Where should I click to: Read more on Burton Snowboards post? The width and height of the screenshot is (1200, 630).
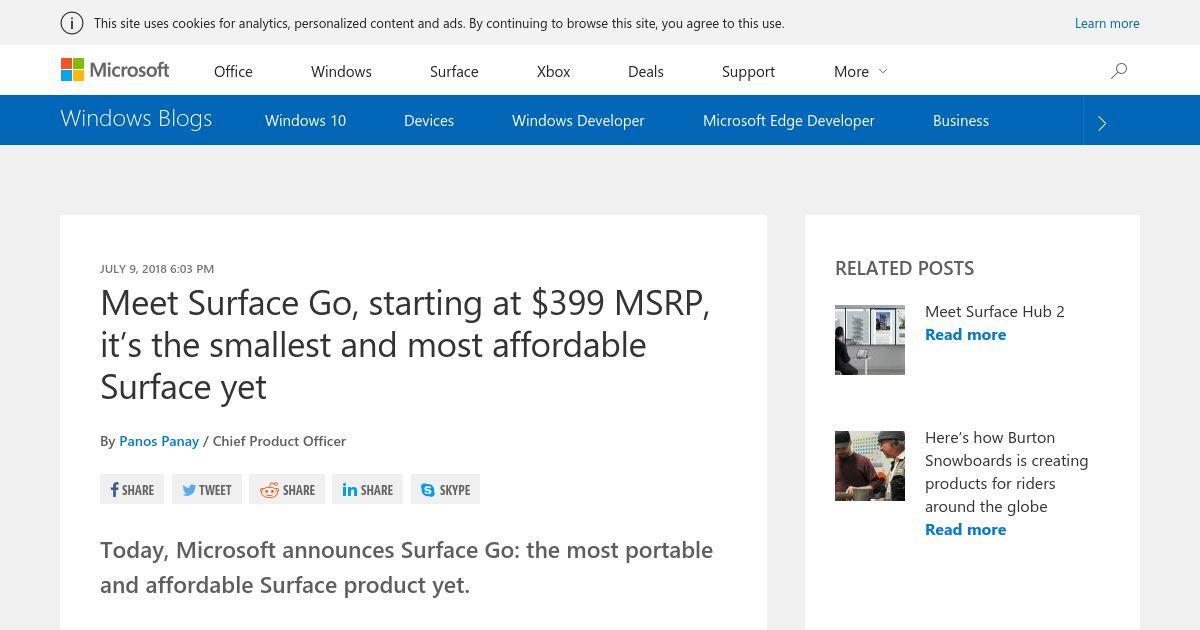point(965,529)
